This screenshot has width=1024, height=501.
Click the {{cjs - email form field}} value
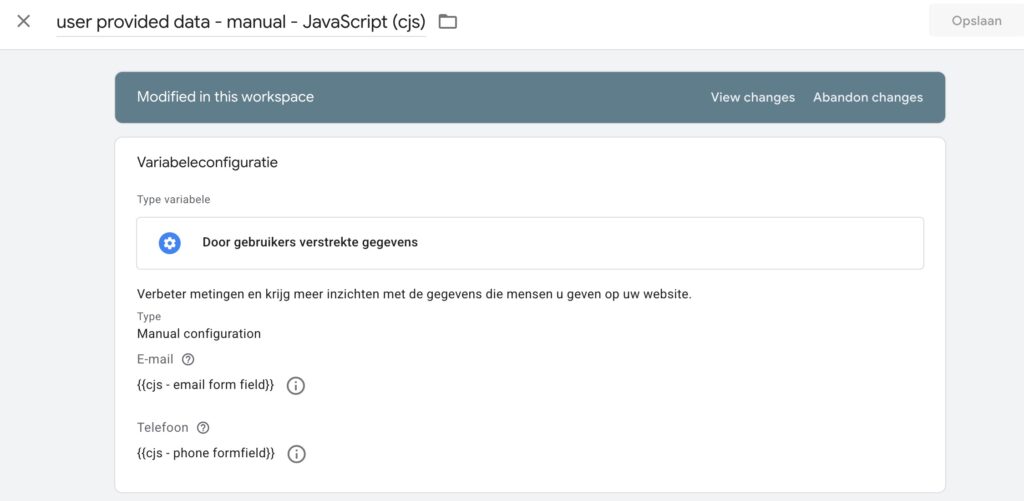tap(206, 385)
